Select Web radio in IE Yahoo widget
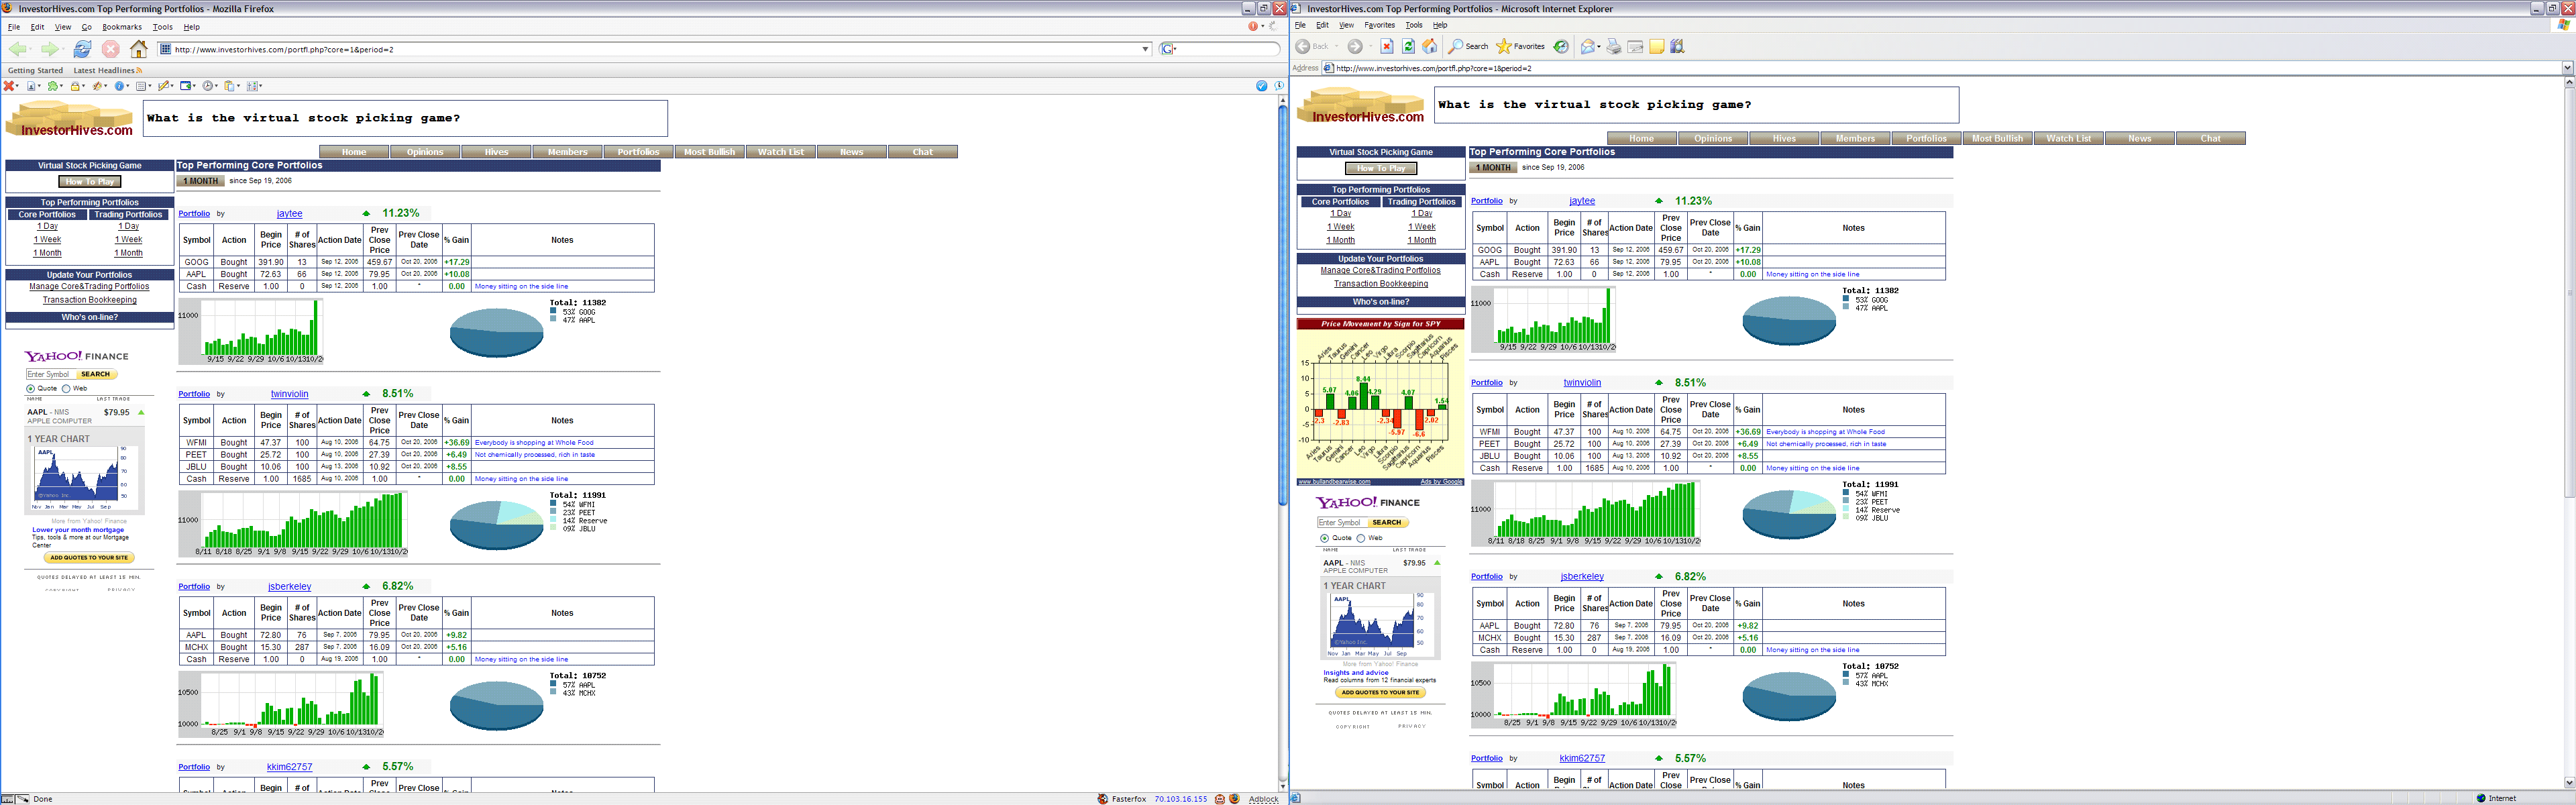The width and height of the screenshot is (2576, 805). [x=1360, y=538]
